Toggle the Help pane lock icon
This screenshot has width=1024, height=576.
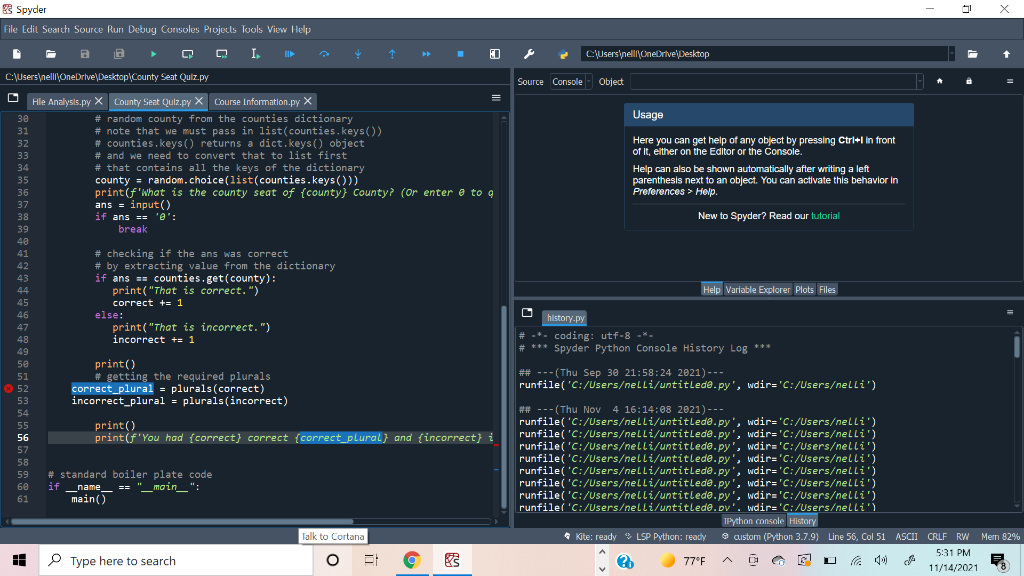[x=969, y=81]
